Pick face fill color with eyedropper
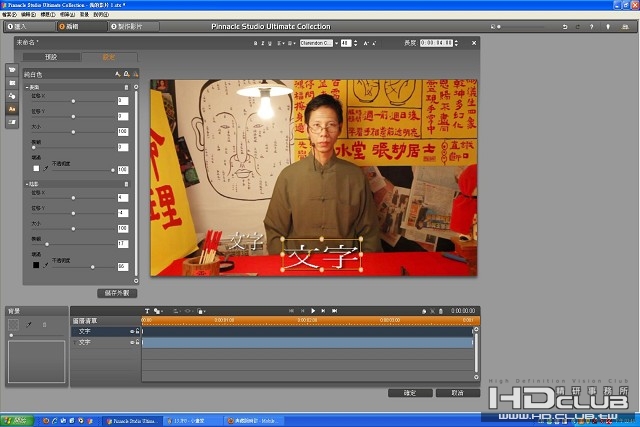Image resolution: width=640 pixels, height=427 pixels. click(x=46, y=168)
